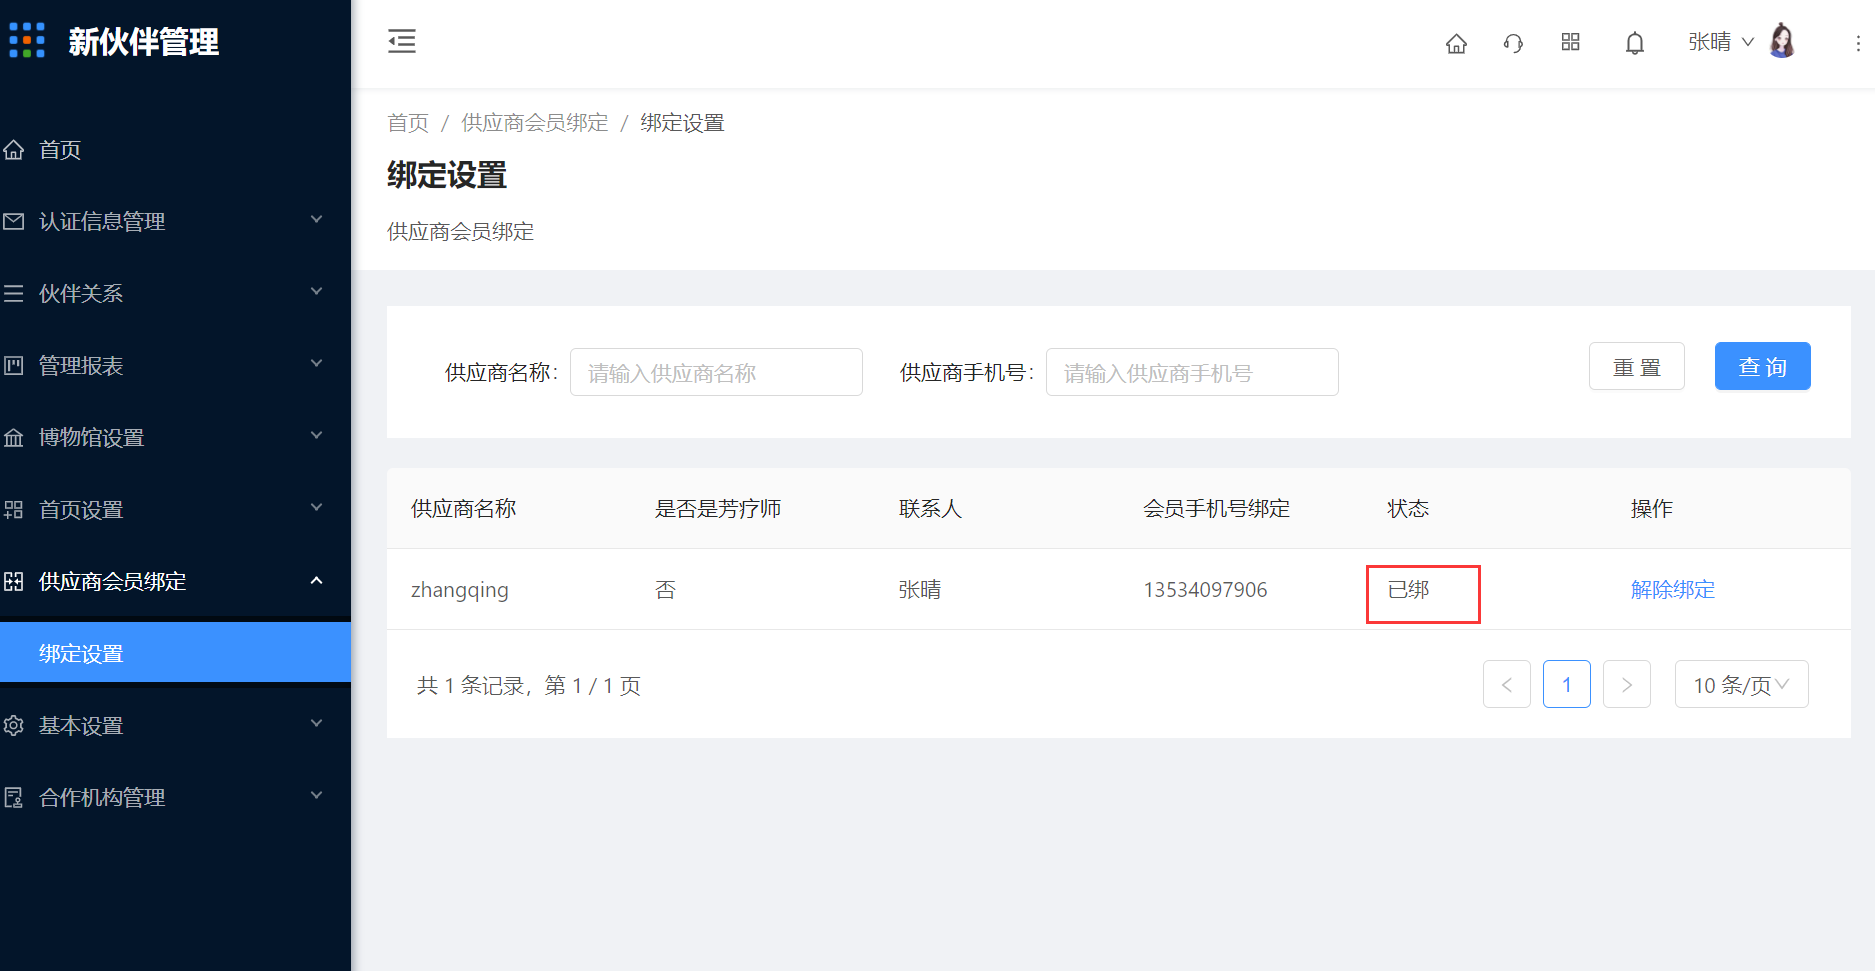Collapse the 供应商会员绑定 menu chevron
This screenshot has height=971, width=1875.
[316, 580]
